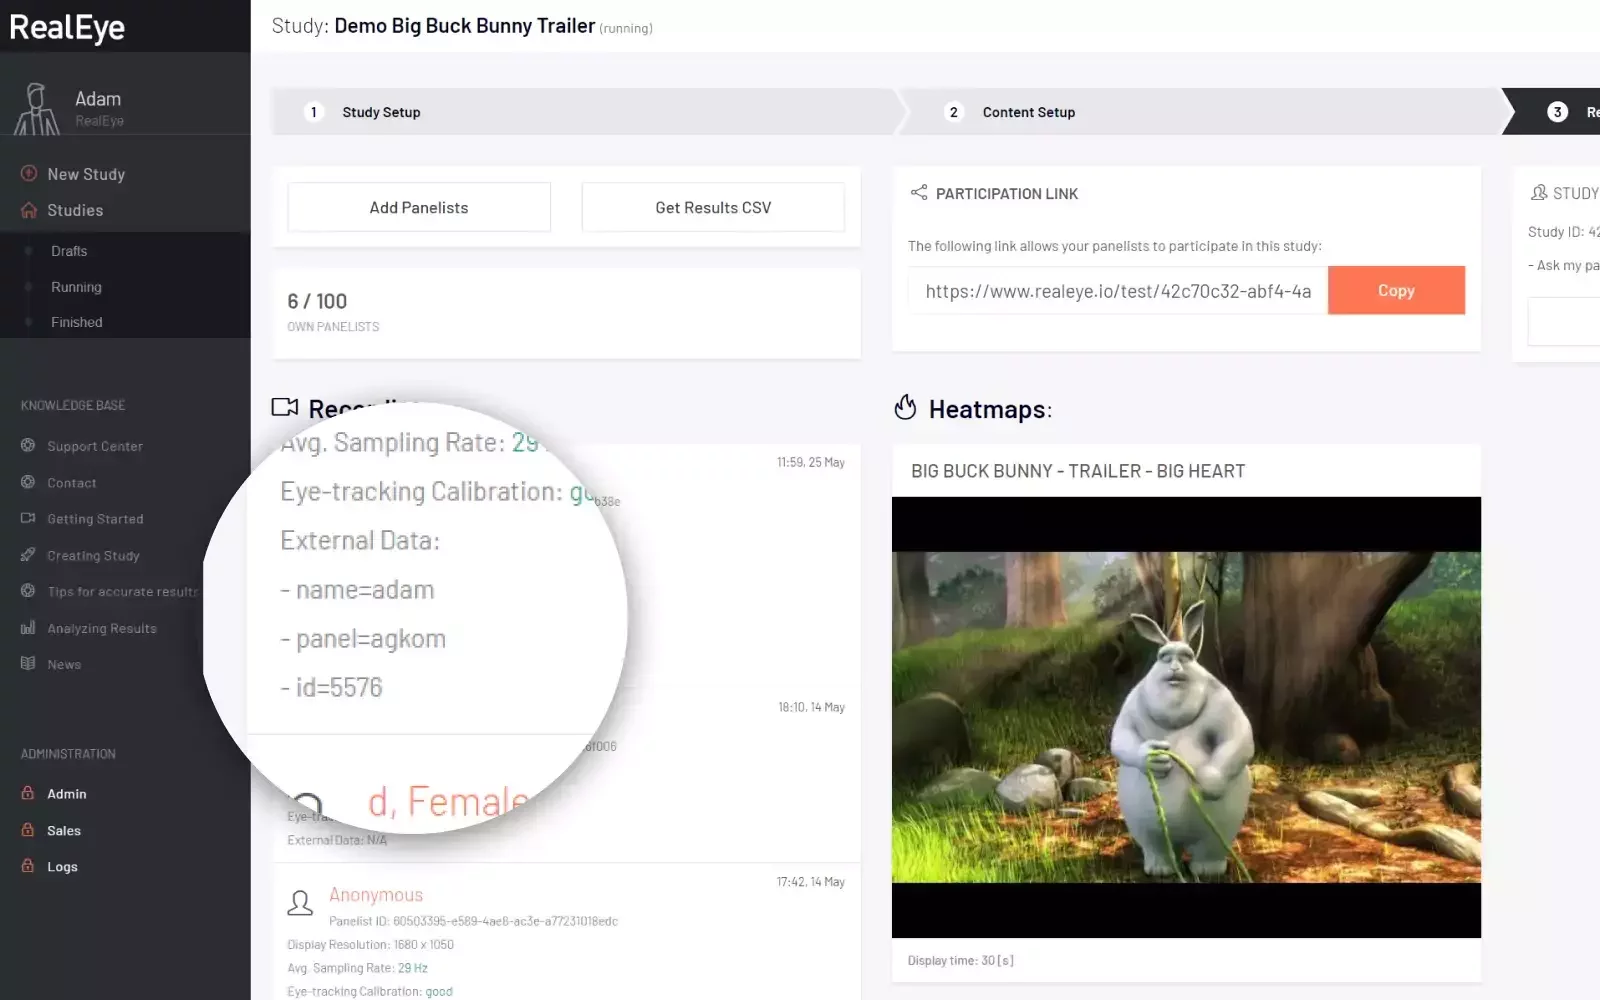Click the Admin lock icon
The height and width of the screenshot is (1000, 1600).
[28, 793]
